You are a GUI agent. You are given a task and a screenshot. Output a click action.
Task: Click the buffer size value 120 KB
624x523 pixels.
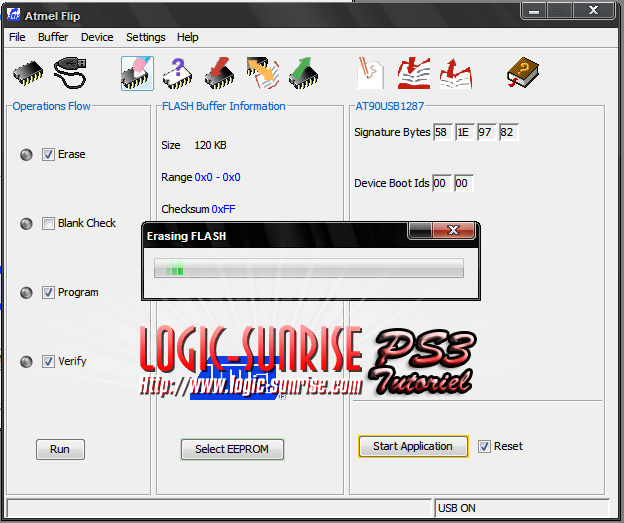210,145
